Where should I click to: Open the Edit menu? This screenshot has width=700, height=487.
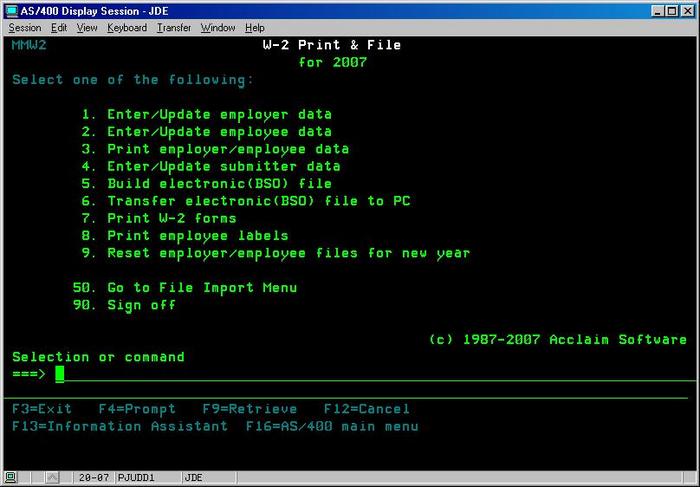[x=59, y=28]
